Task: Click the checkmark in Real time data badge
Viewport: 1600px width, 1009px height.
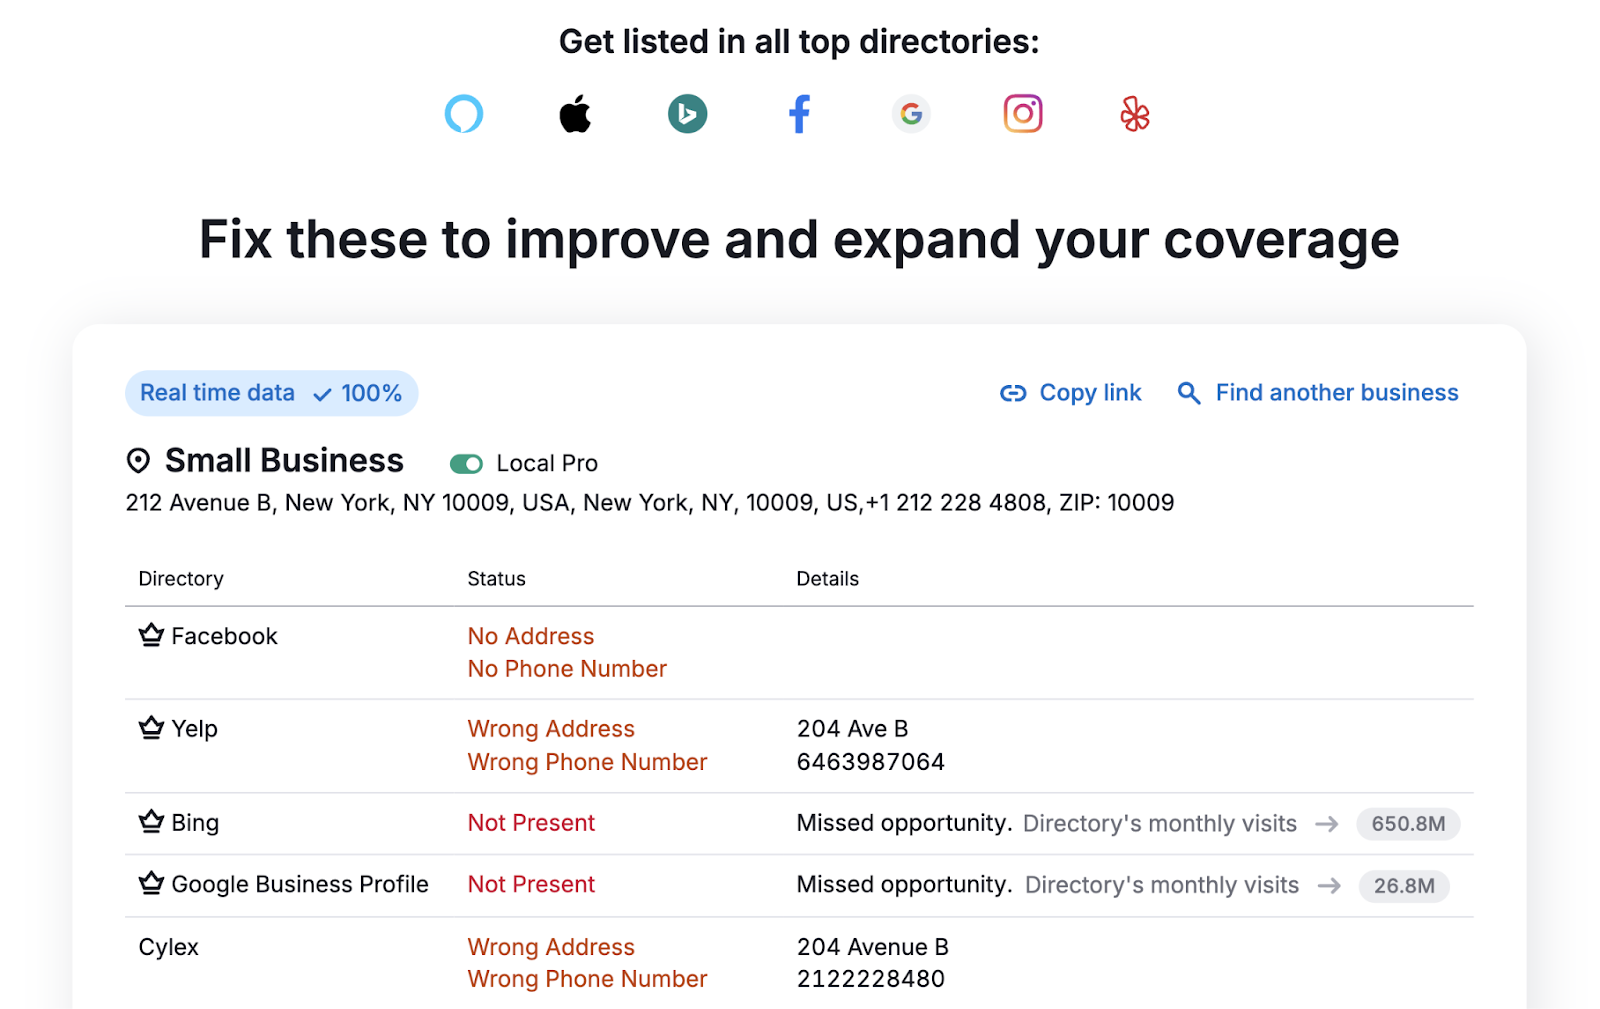Action: 321,394
